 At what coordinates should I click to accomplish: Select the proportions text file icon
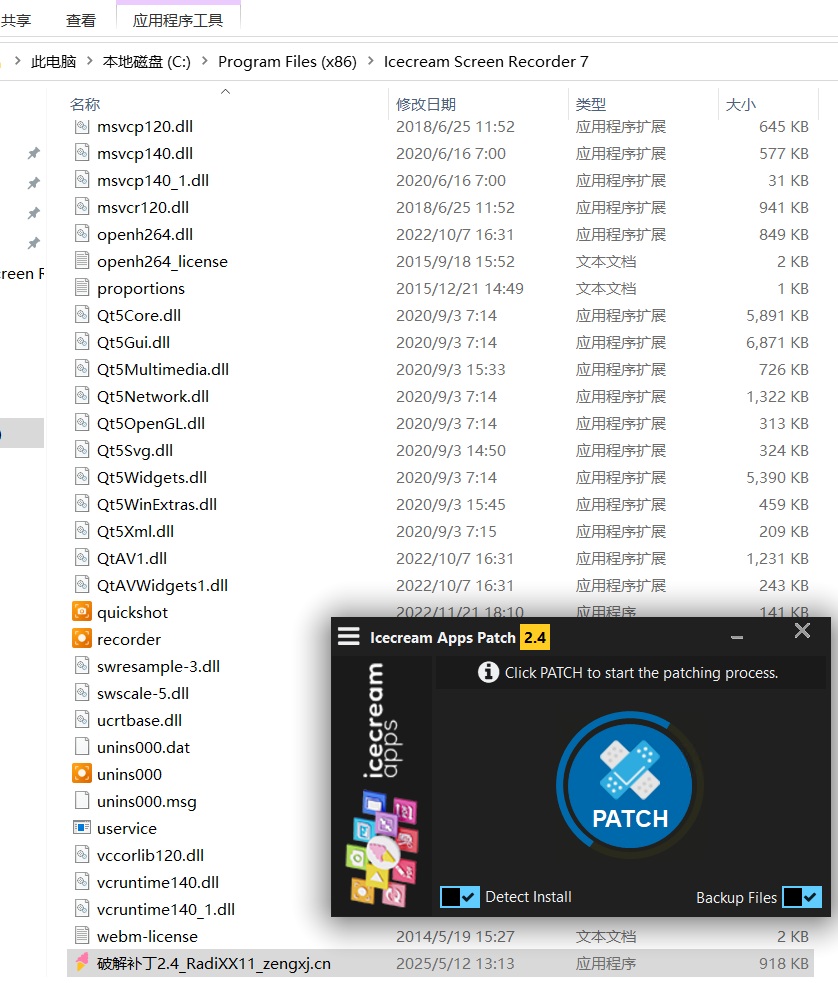click(x=81, y=287)
